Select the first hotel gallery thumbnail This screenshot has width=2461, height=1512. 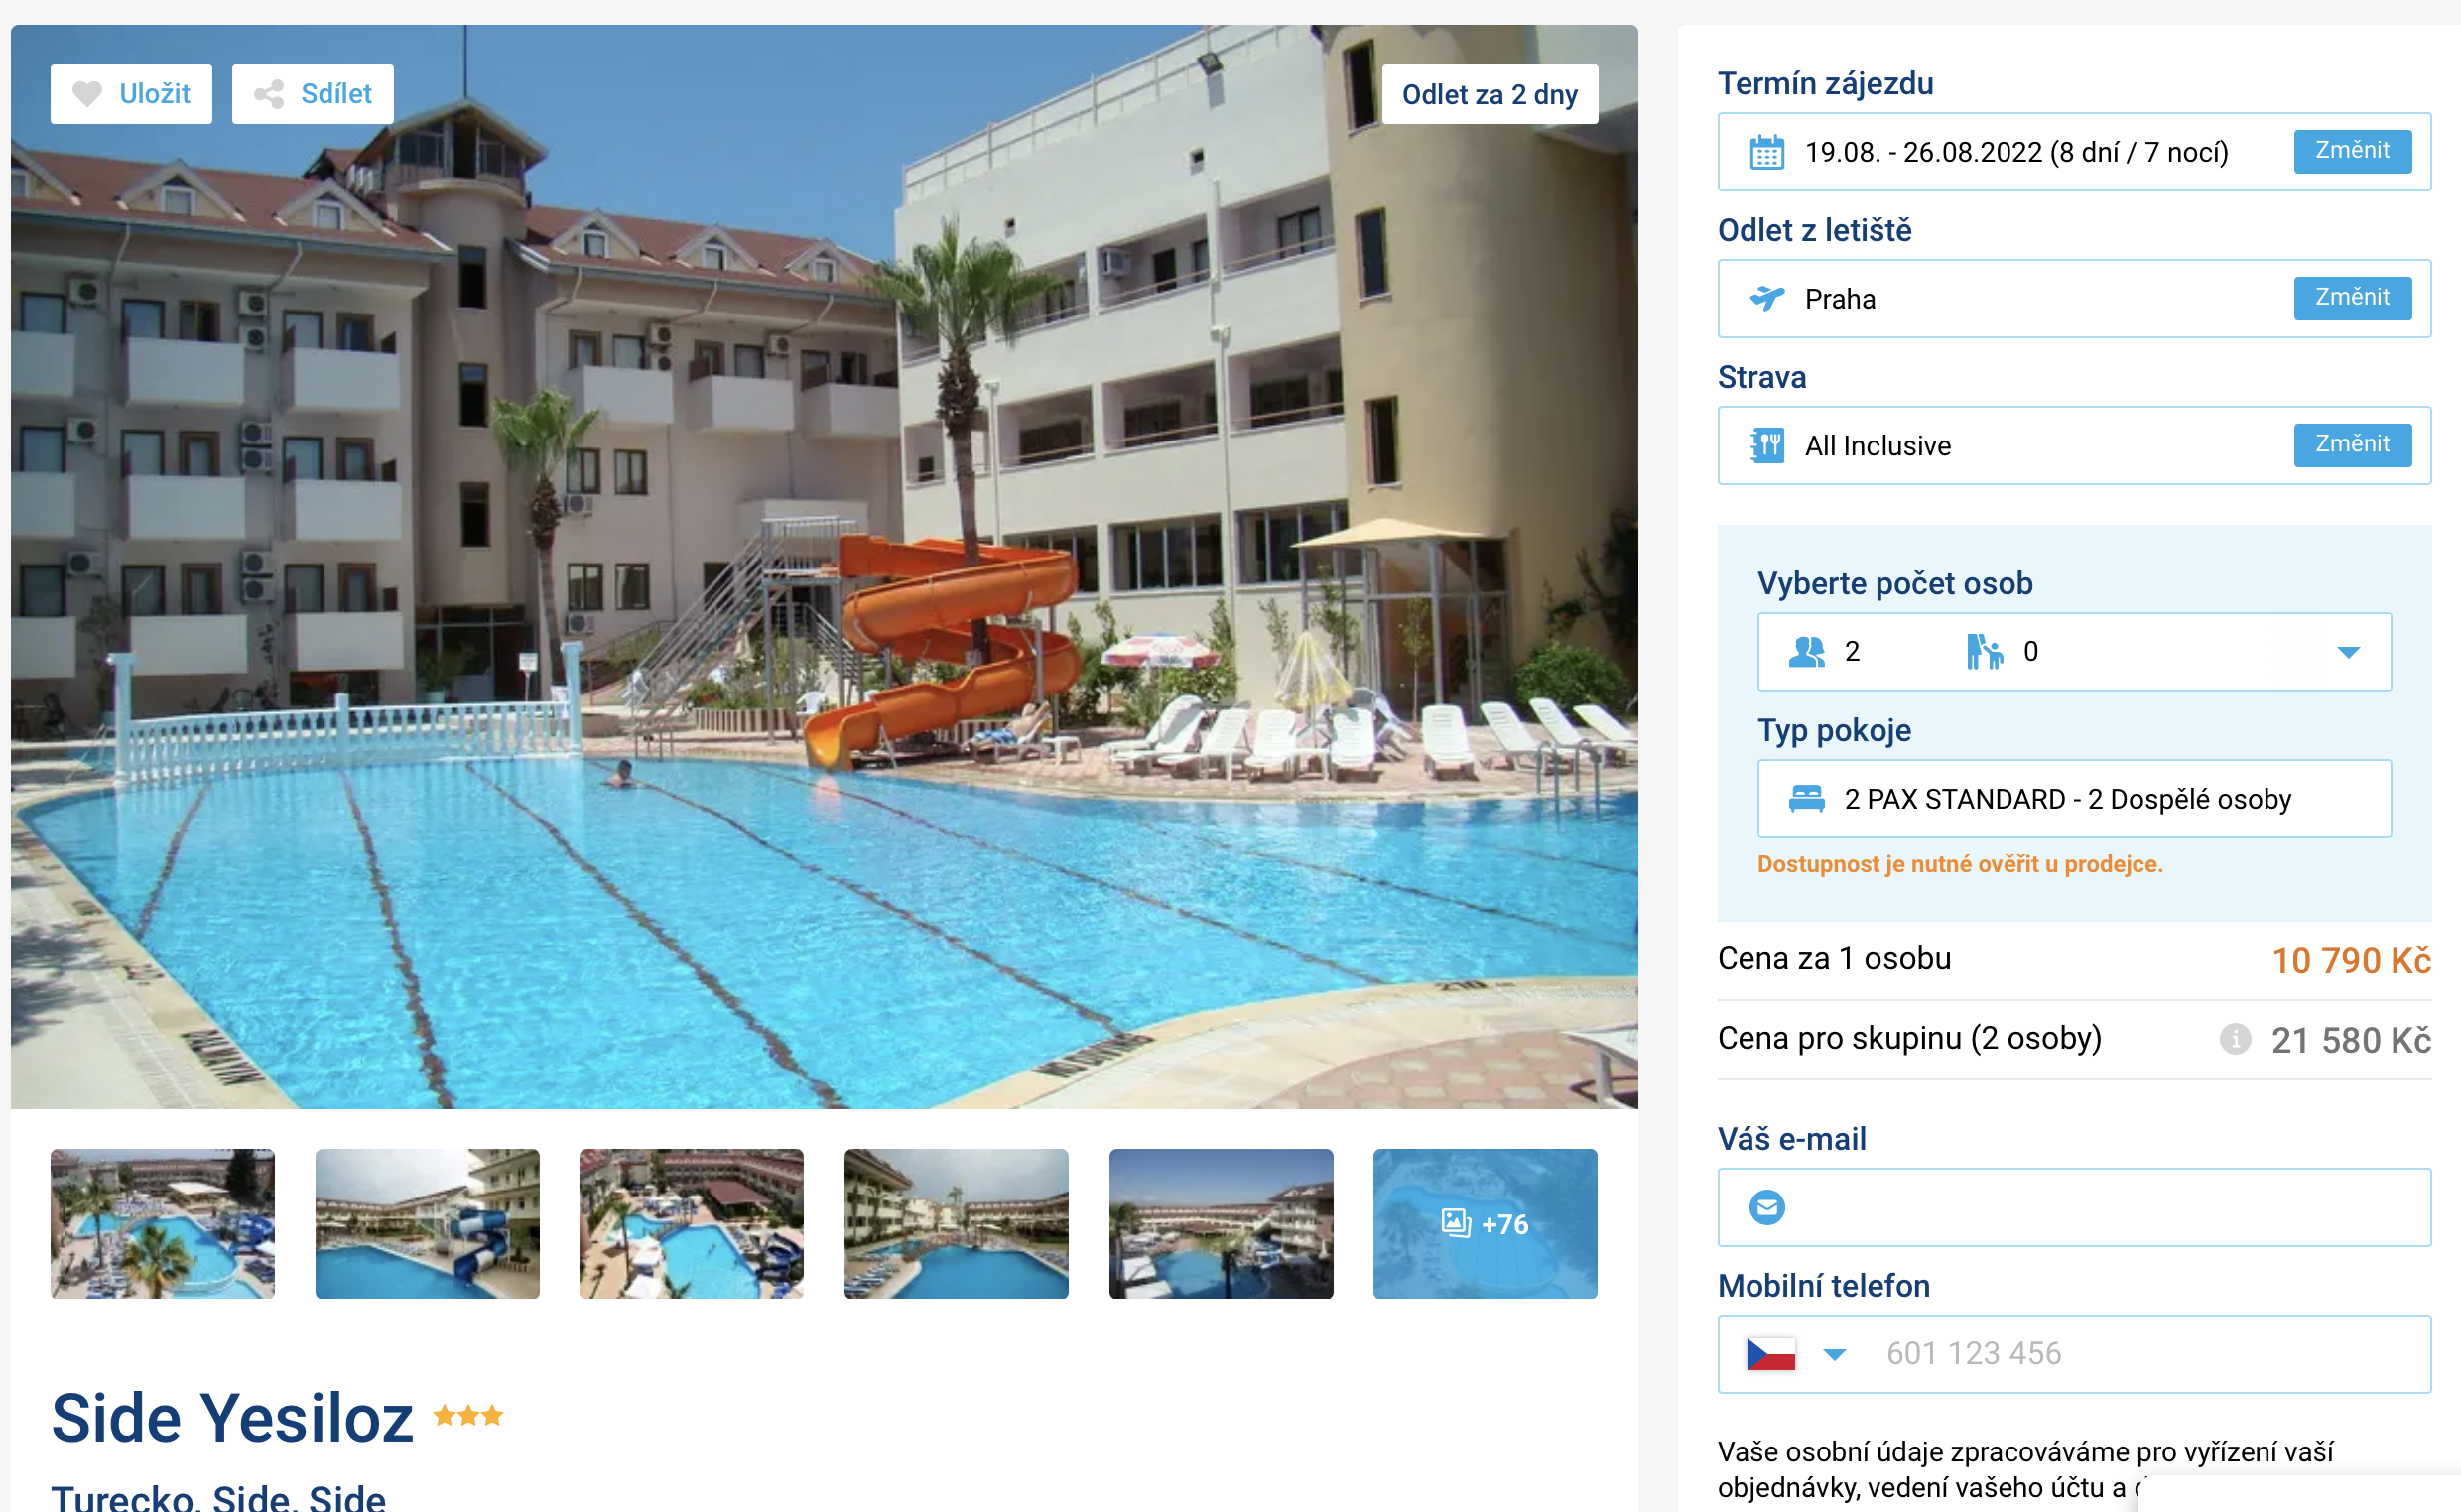[163, 1223]
